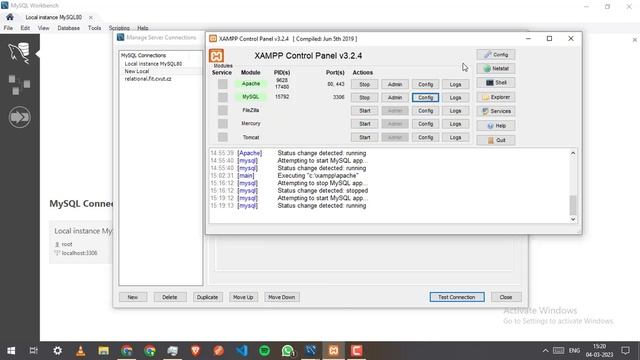Open notification center in the system tray
Viewport: 640px width, 360px height.
tap(625, 351)
